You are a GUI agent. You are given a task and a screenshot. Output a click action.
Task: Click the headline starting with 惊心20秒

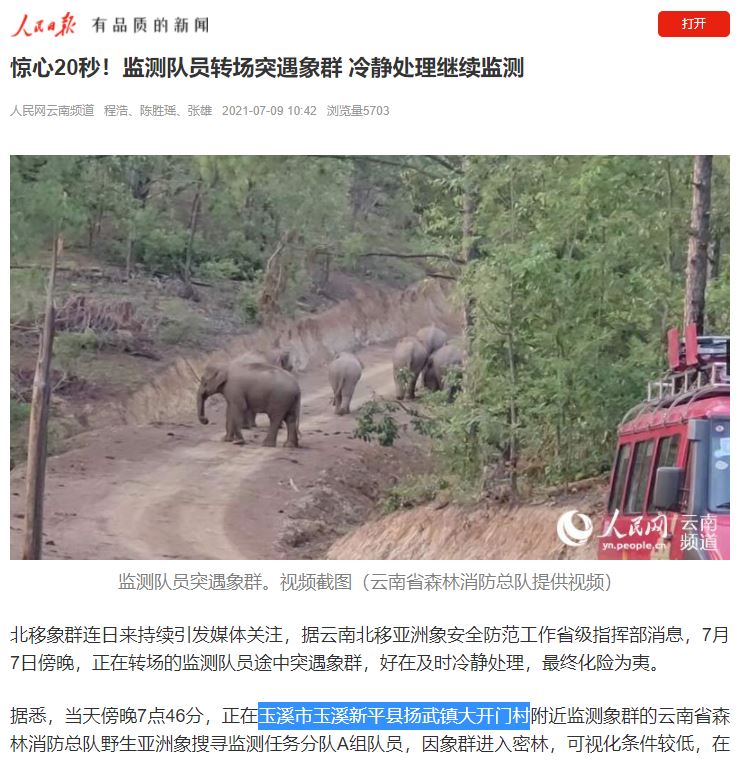[x=267, y=67]
